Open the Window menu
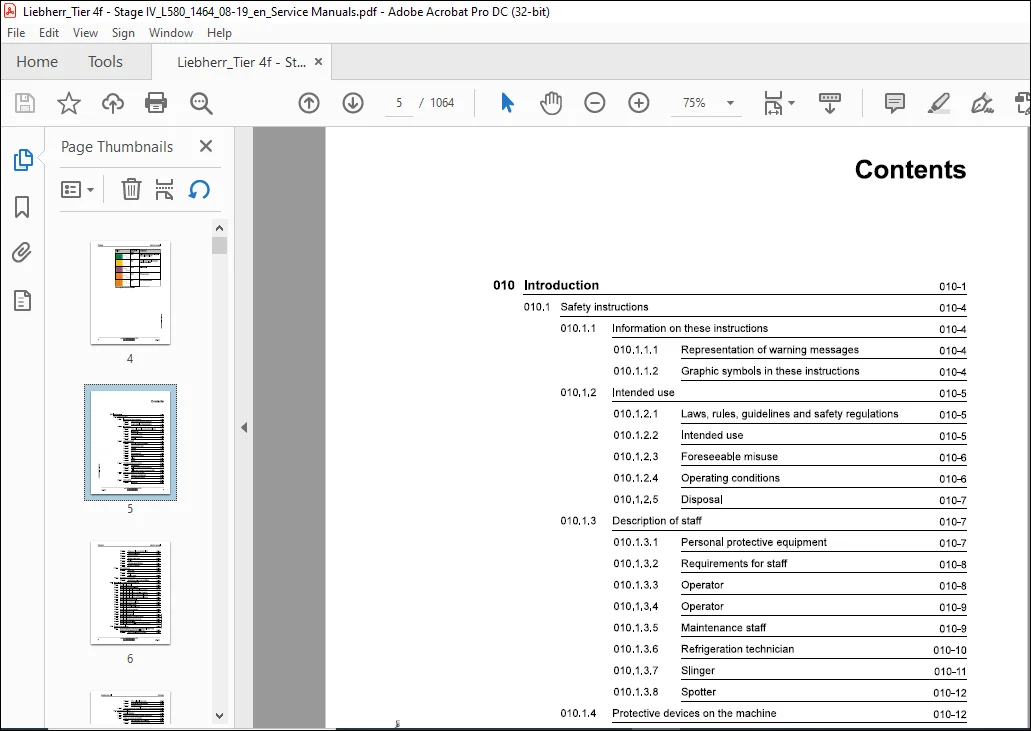The height and width of the screenshot is (731, 1031). (171, 33)
